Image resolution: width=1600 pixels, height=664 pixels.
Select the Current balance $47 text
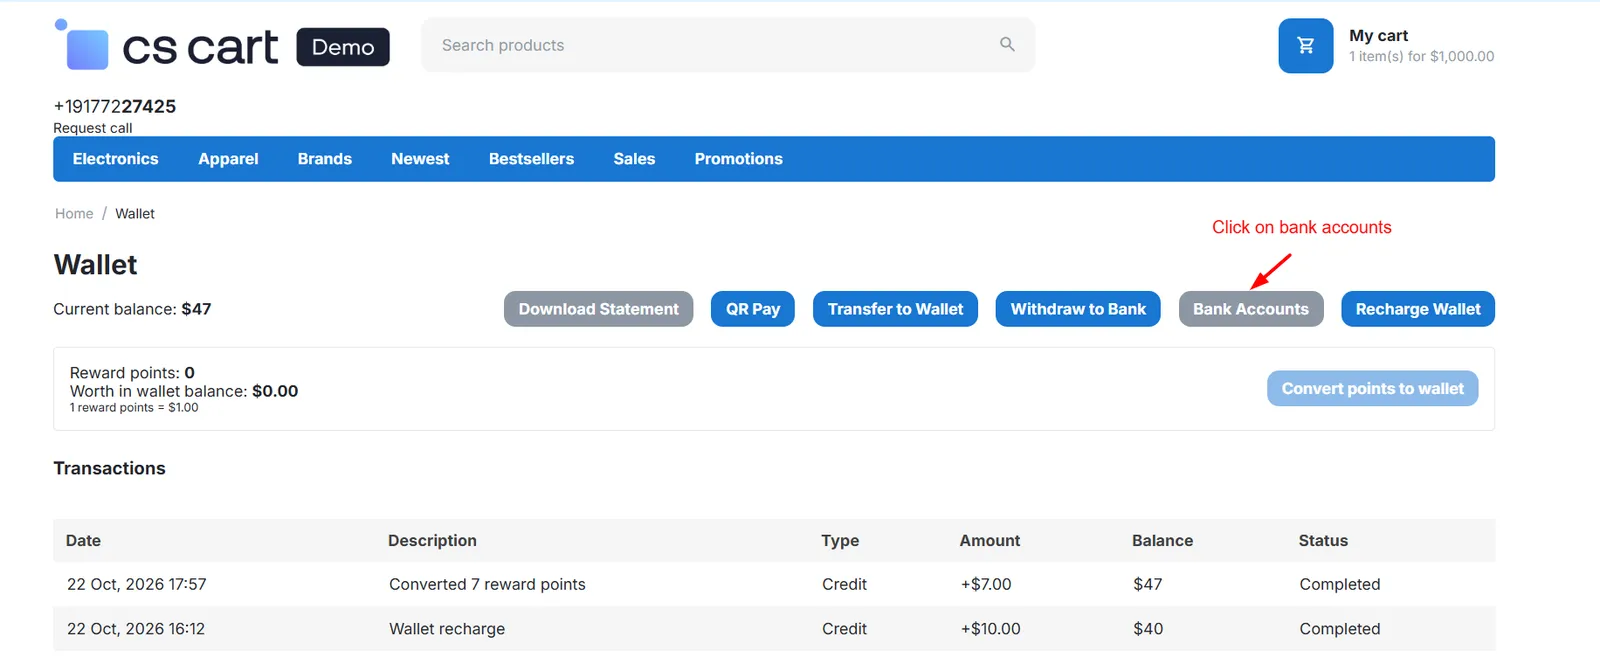pos(132,309)
